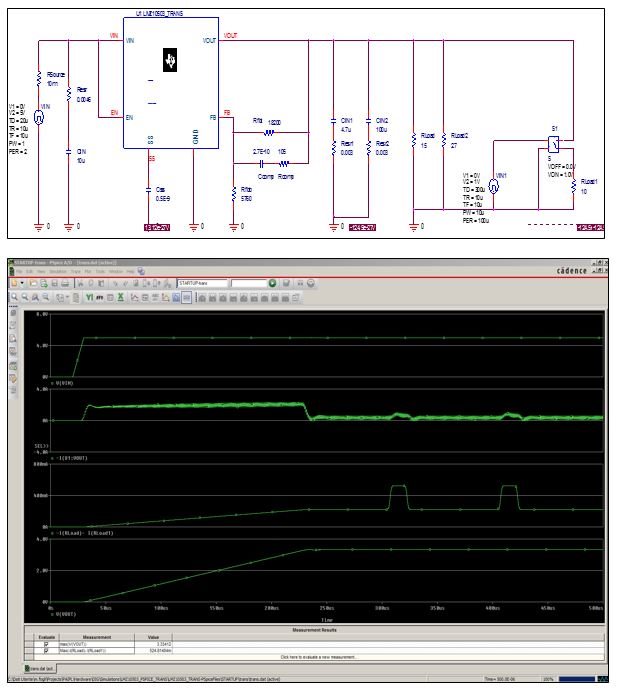Click the Zoom Area magnifier icon
The height and width of the screenshot is (692, 617).
pos(35,297)
